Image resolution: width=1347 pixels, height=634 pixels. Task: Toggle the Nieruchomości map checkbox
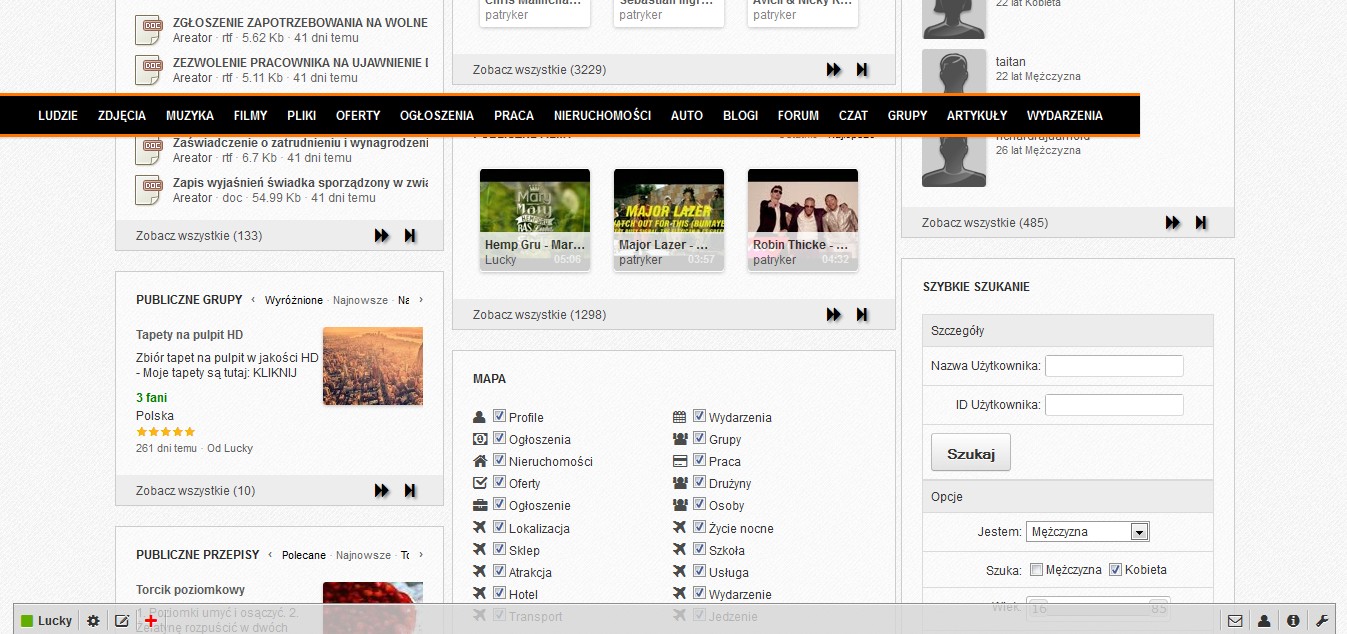click(x=500, y=461)
